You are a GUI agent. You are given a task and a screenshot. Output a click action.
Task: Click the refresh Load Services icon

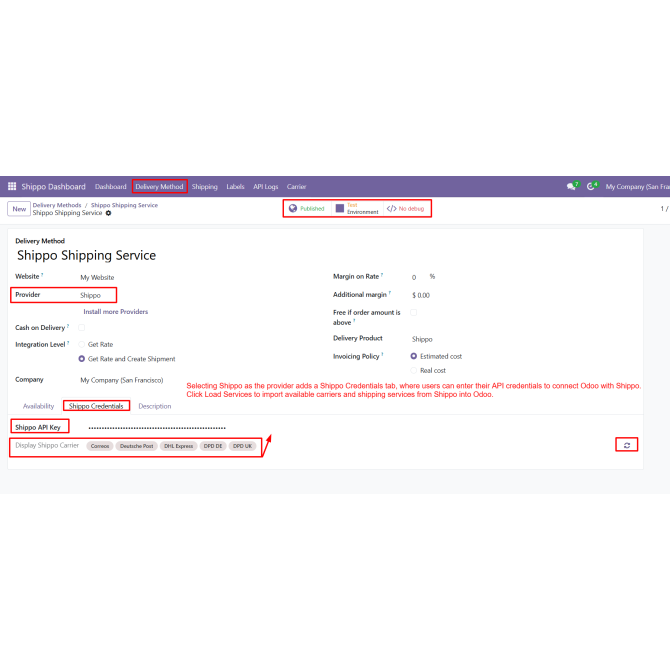626,445
